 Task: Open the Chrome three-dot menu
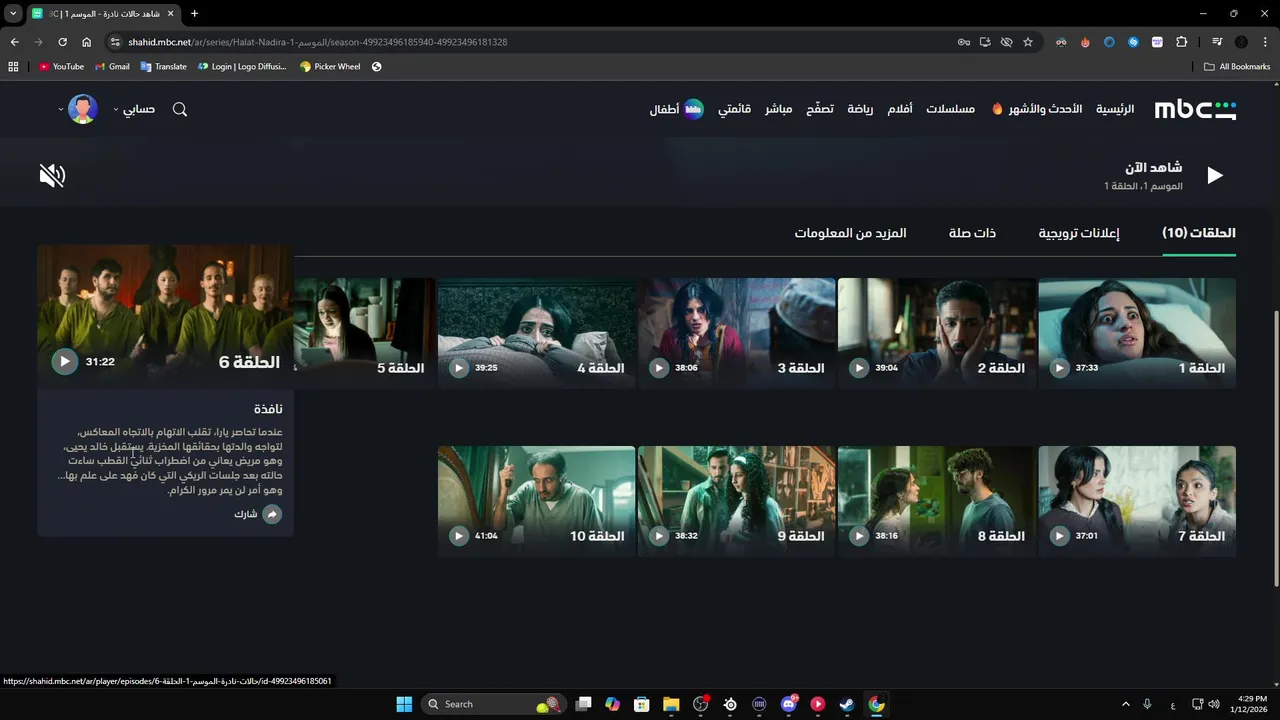(x=1264, y=42)
